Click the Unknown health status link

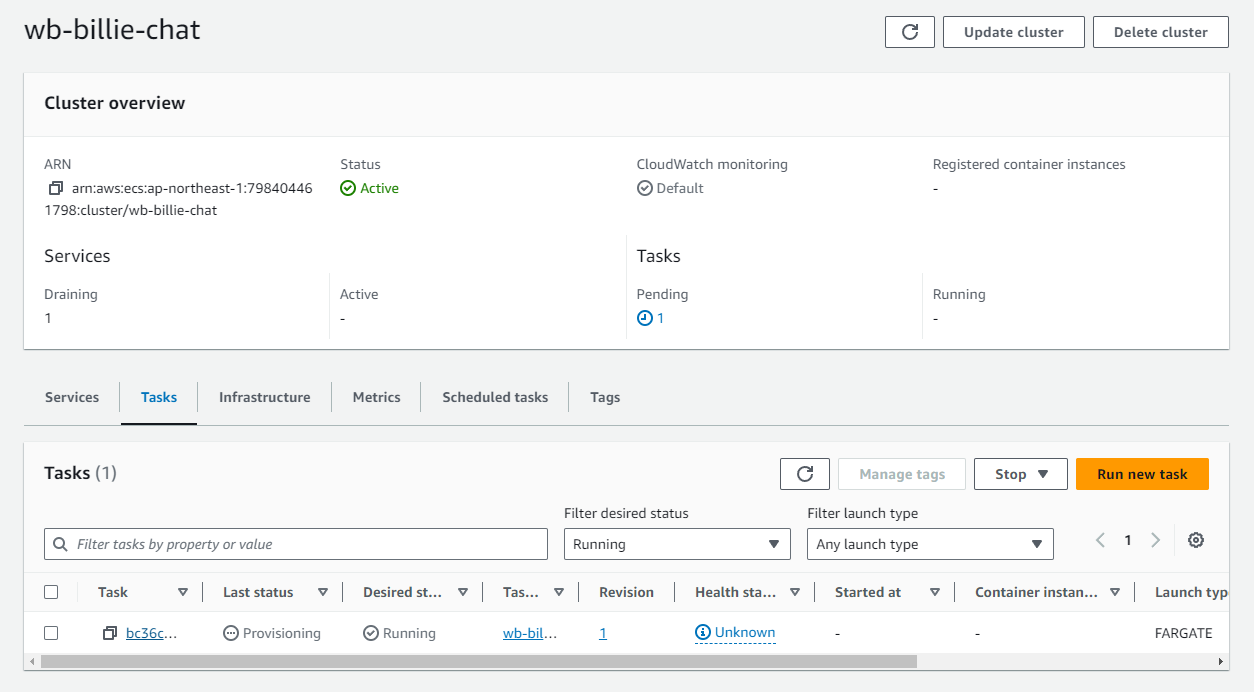(745, 632)
